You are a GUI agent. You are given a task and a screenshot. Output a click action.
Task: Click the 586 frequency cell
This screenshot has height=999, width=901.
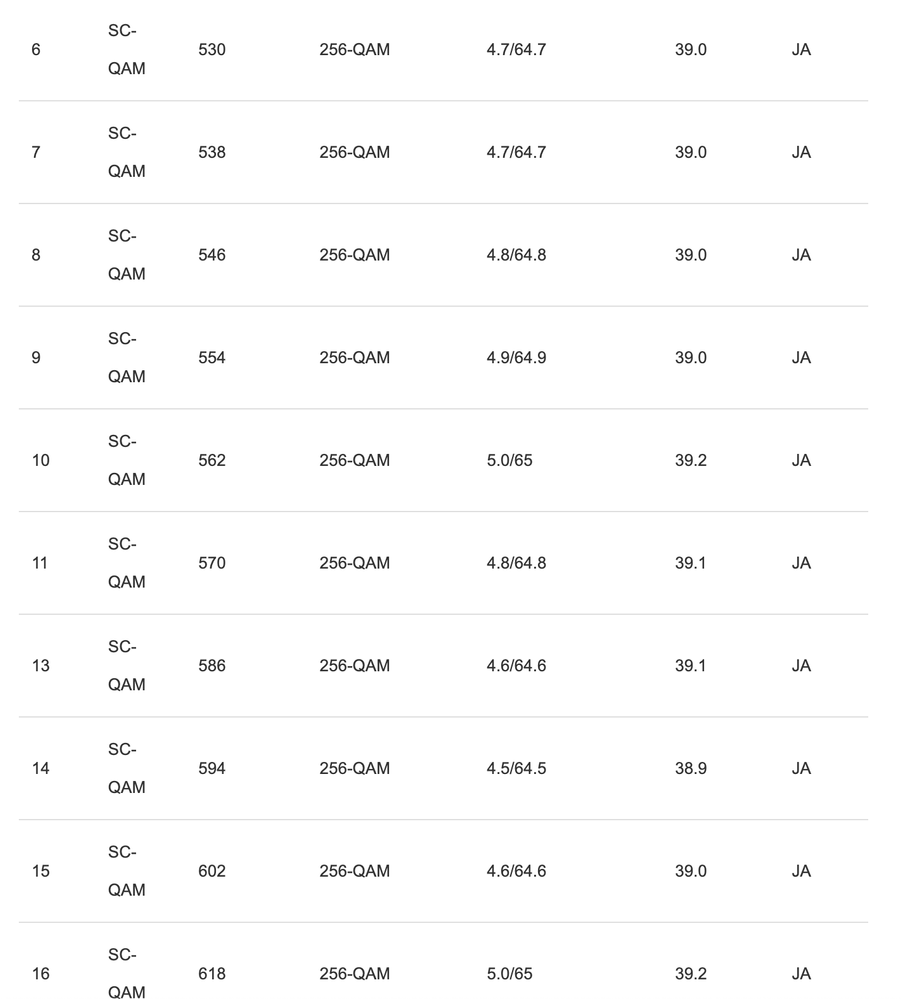212,666
